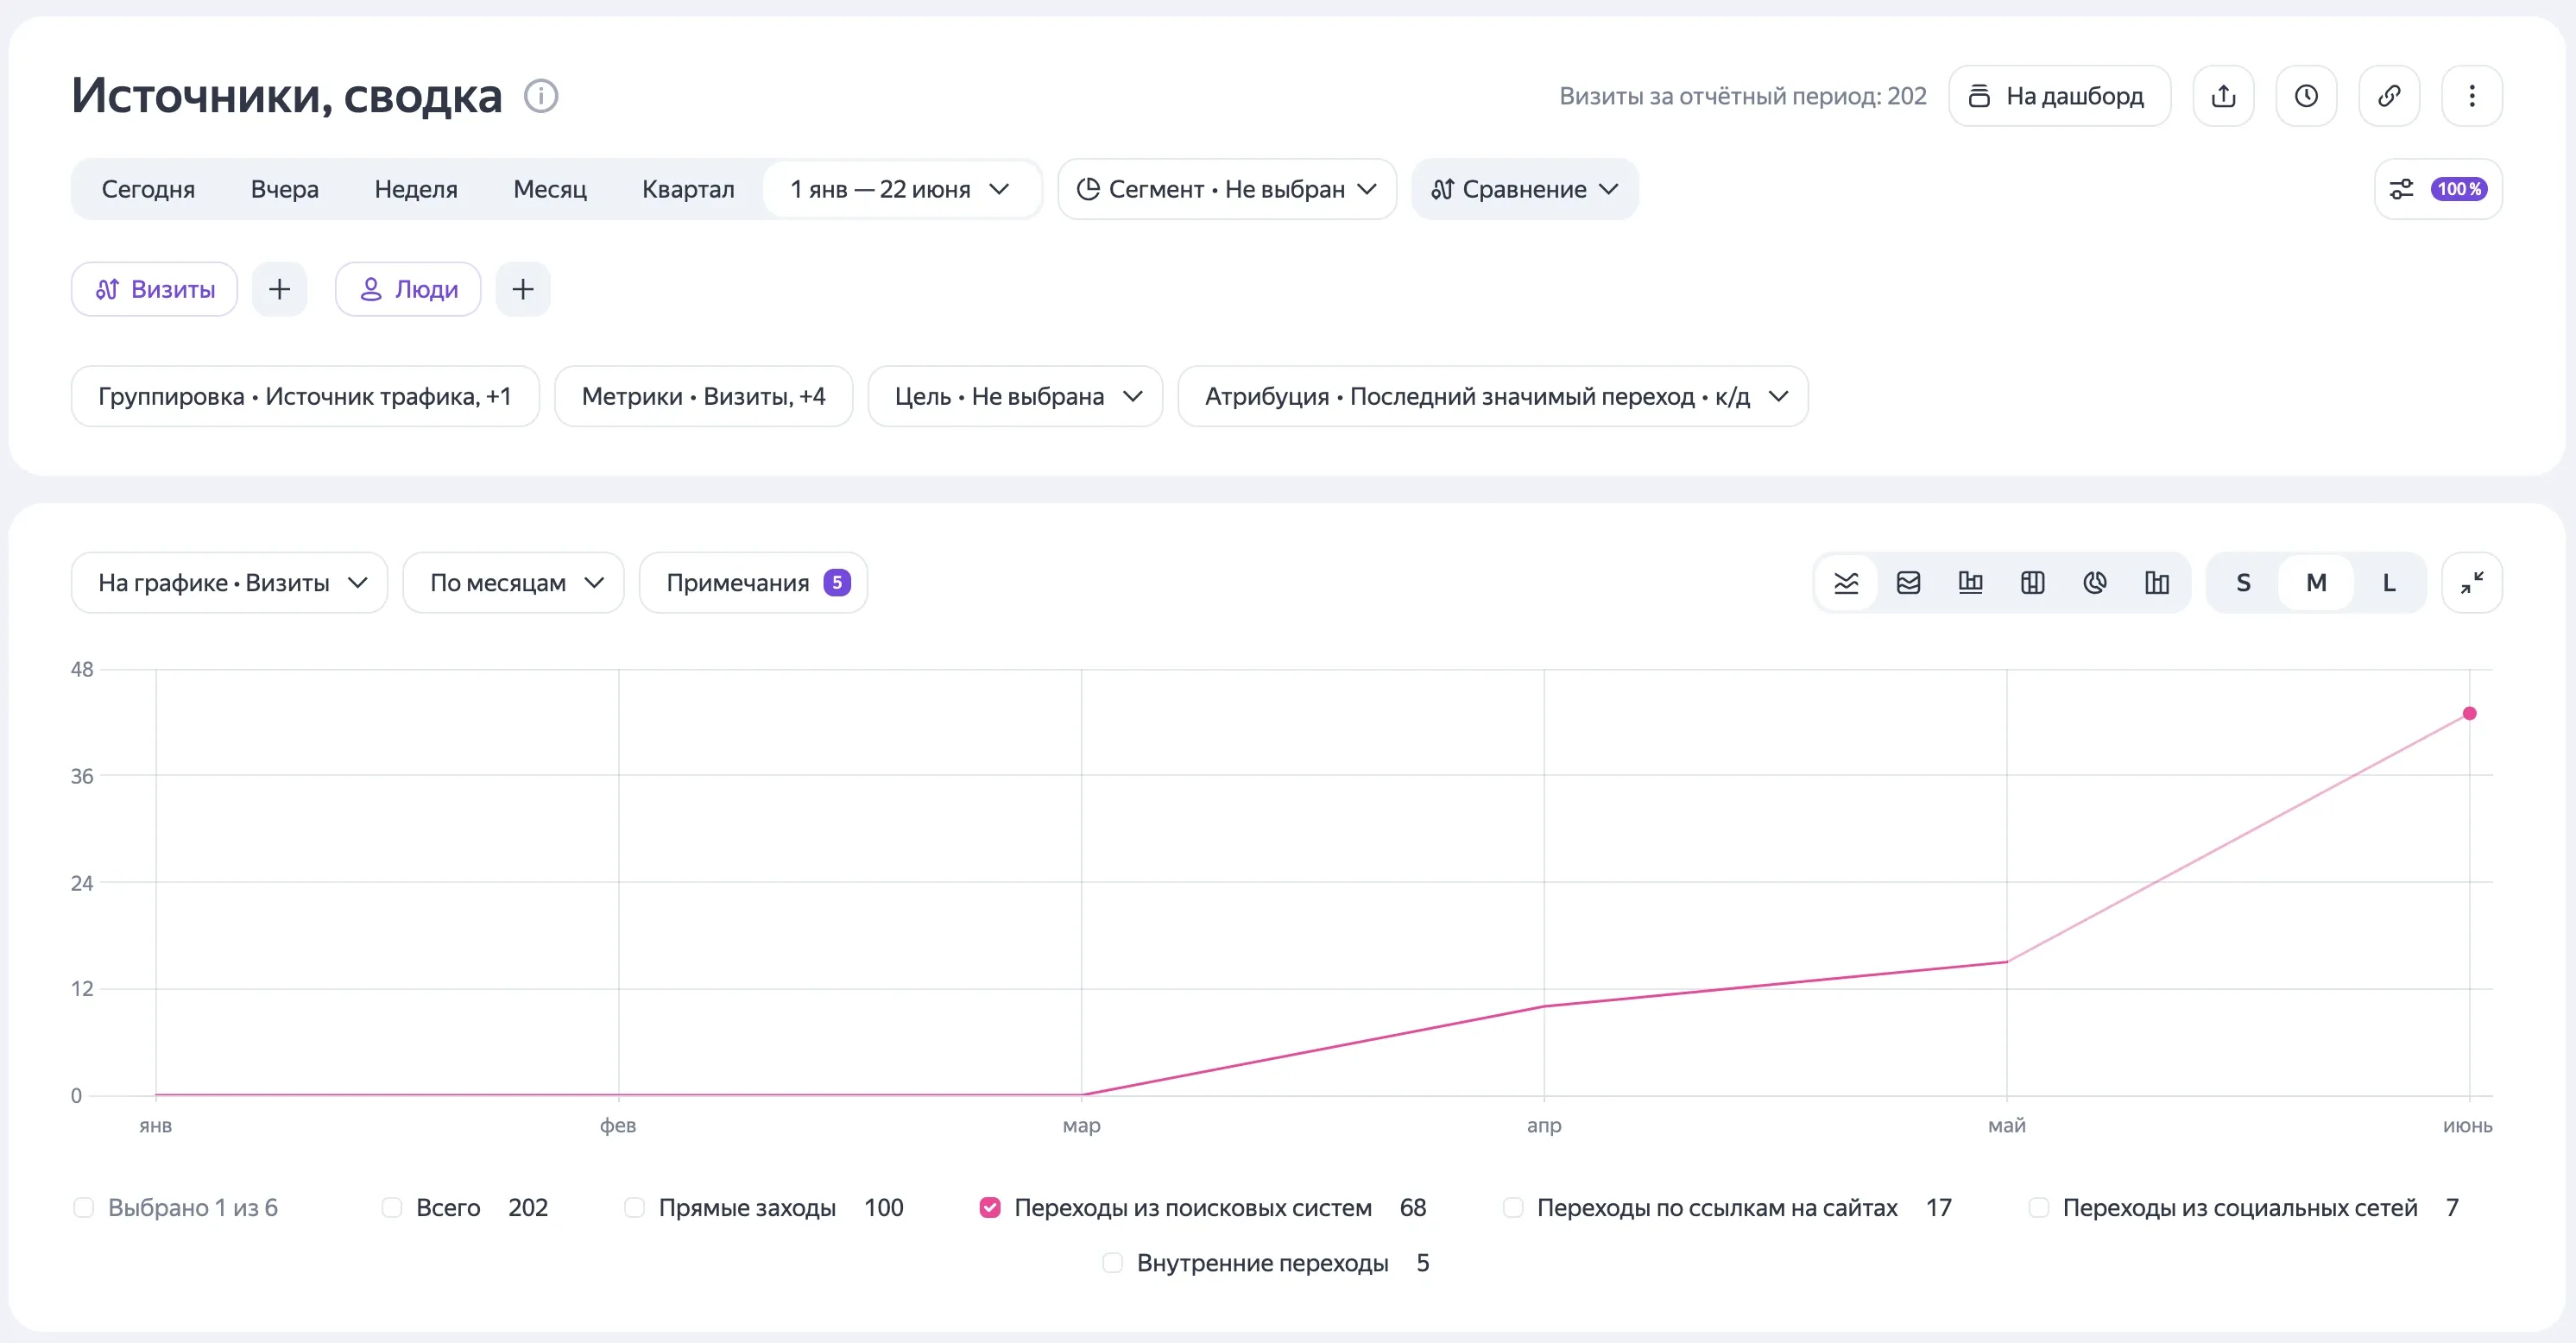2576x1343 pixels.
Task: Enable the Прямые заходы checkbox
Action: pyautogui.click(x=634, y=1207)
